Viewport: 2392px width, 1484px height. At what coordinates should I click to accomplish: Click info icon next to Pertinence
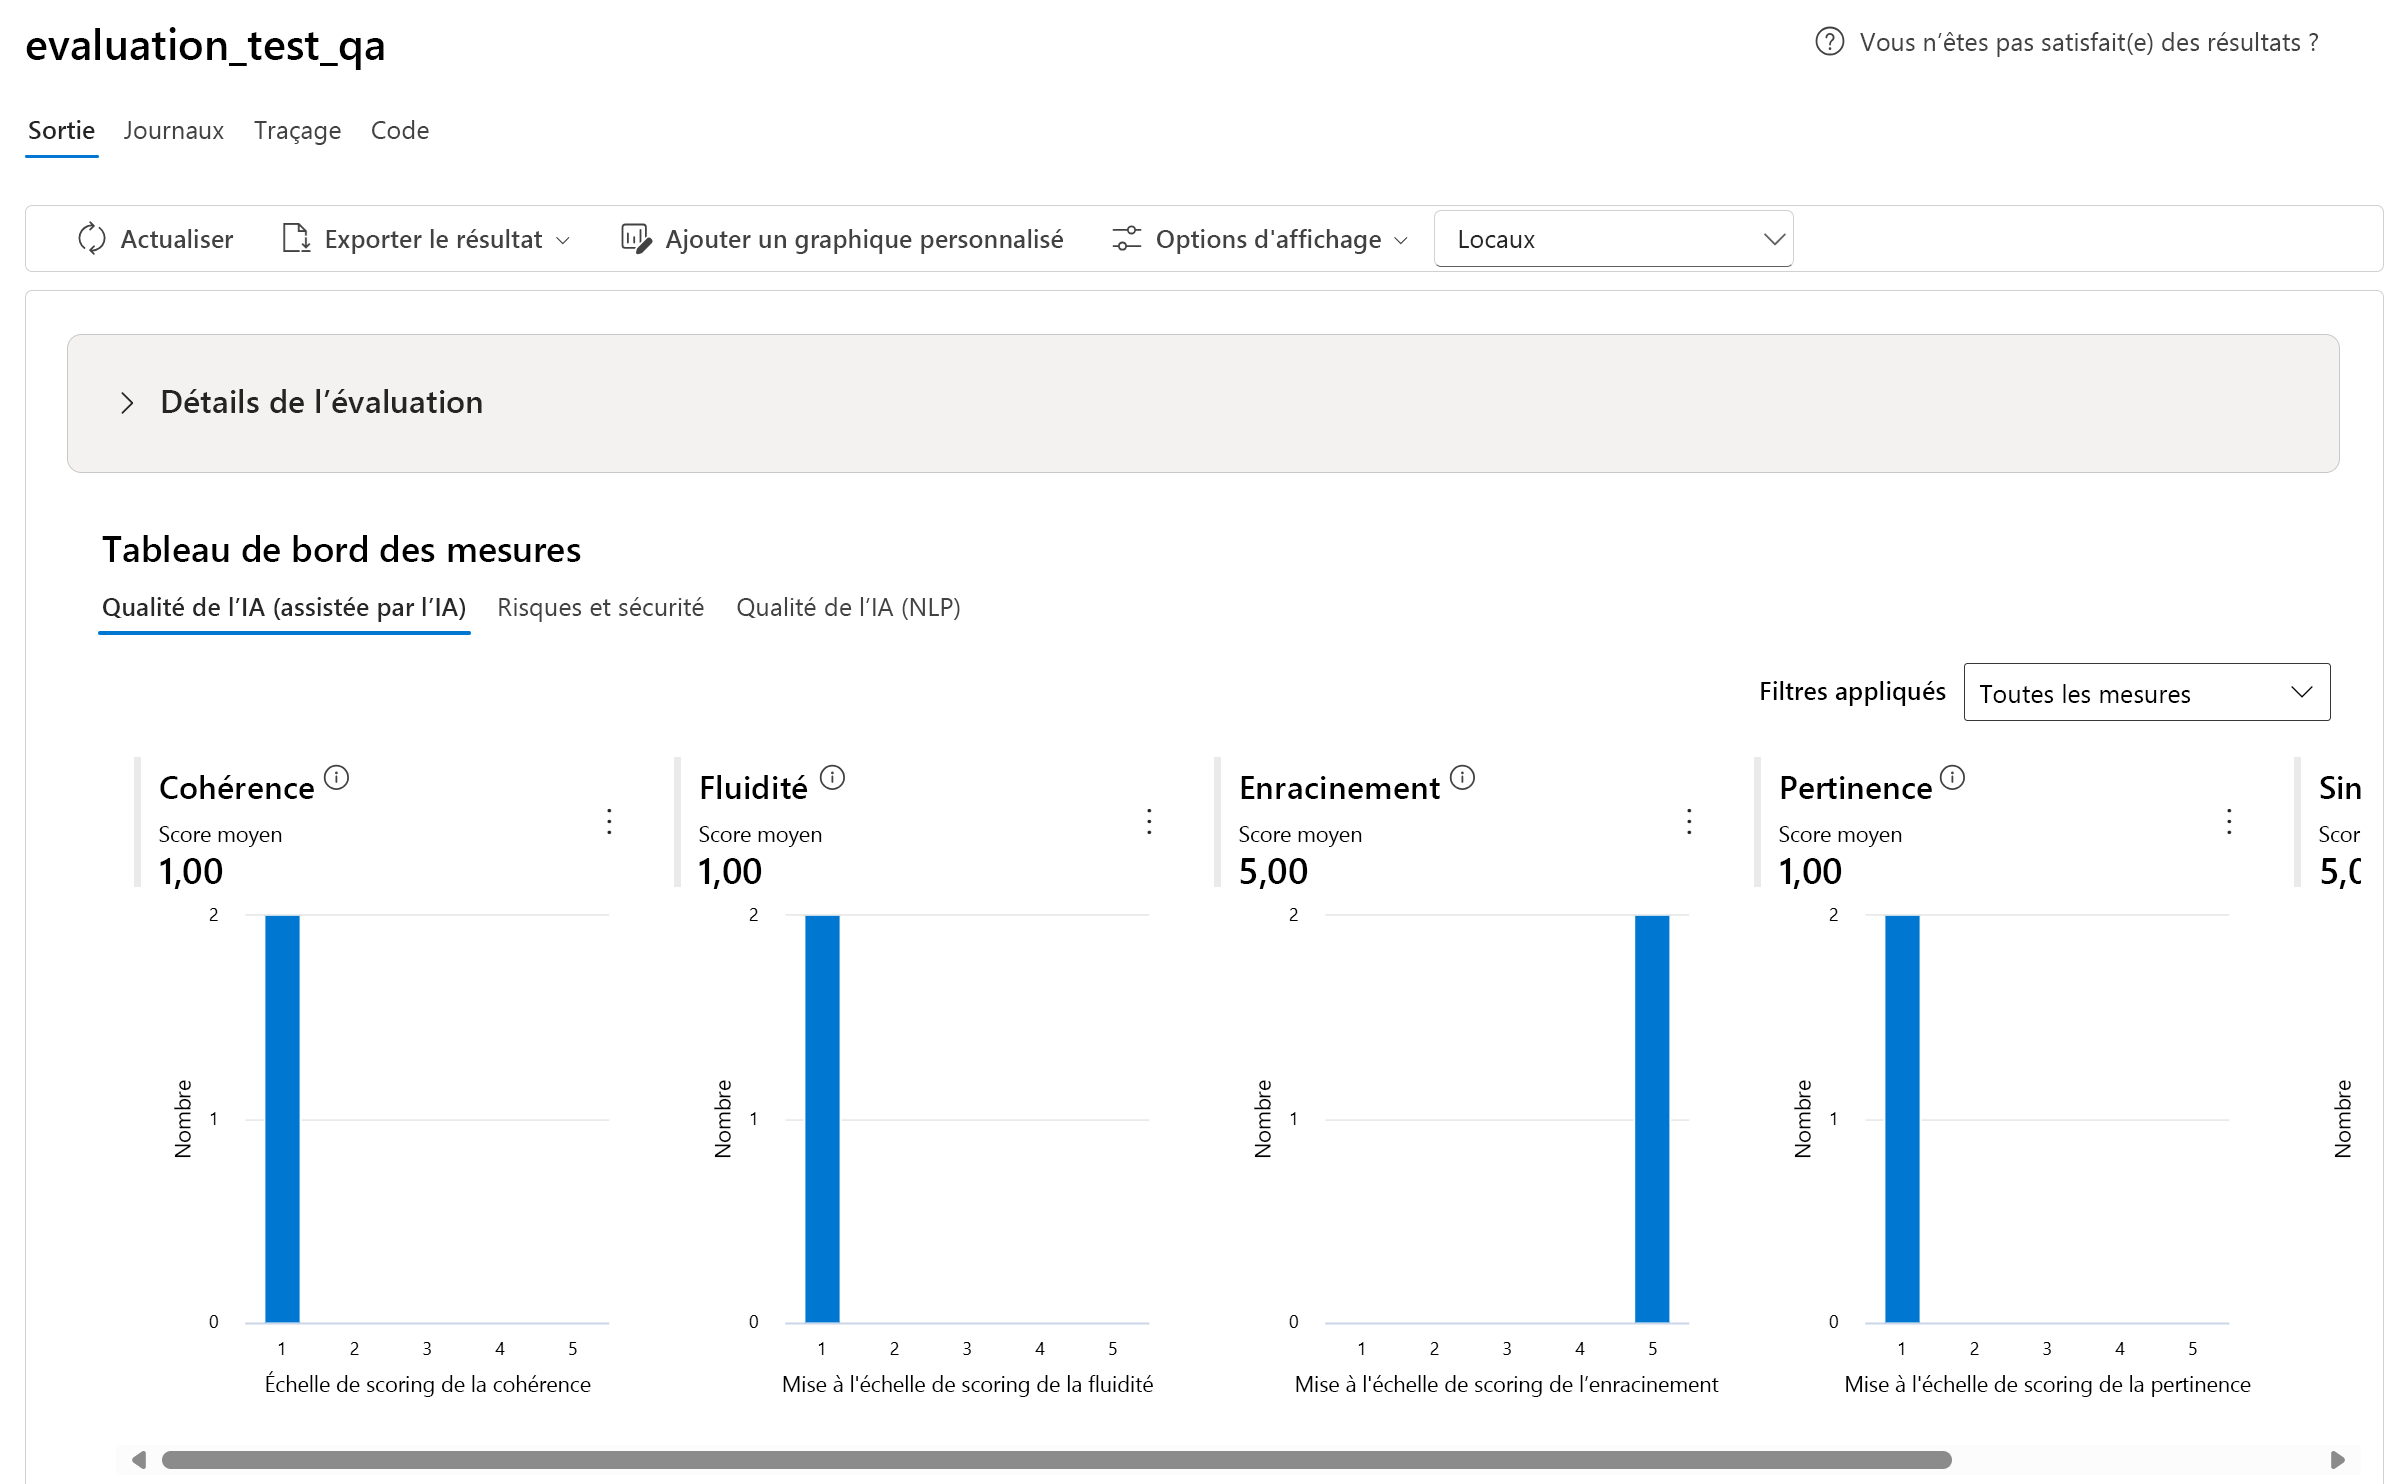click(1953, 777)
